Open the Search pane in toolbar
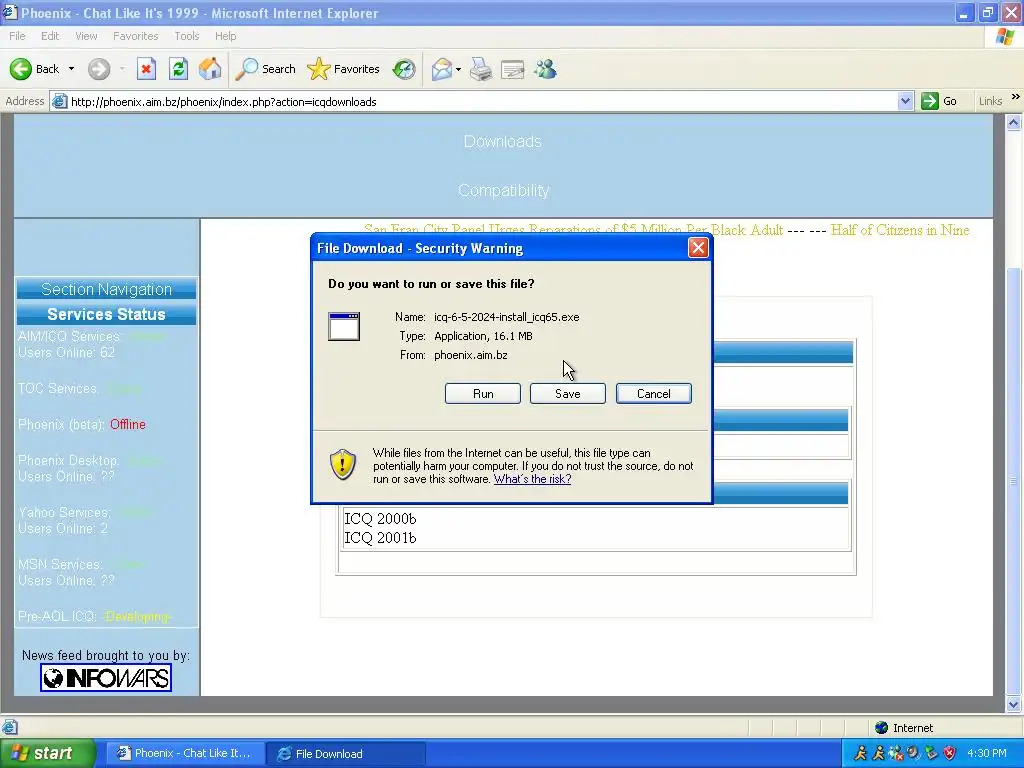 [265, 69]
